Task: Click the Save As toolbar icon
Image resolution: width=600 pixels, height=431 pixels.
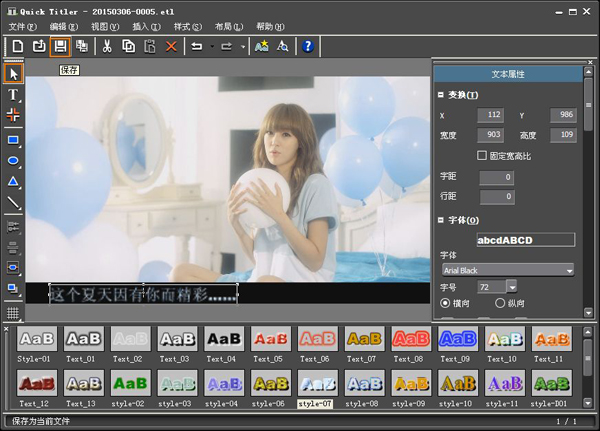Action: pos(82,46)
